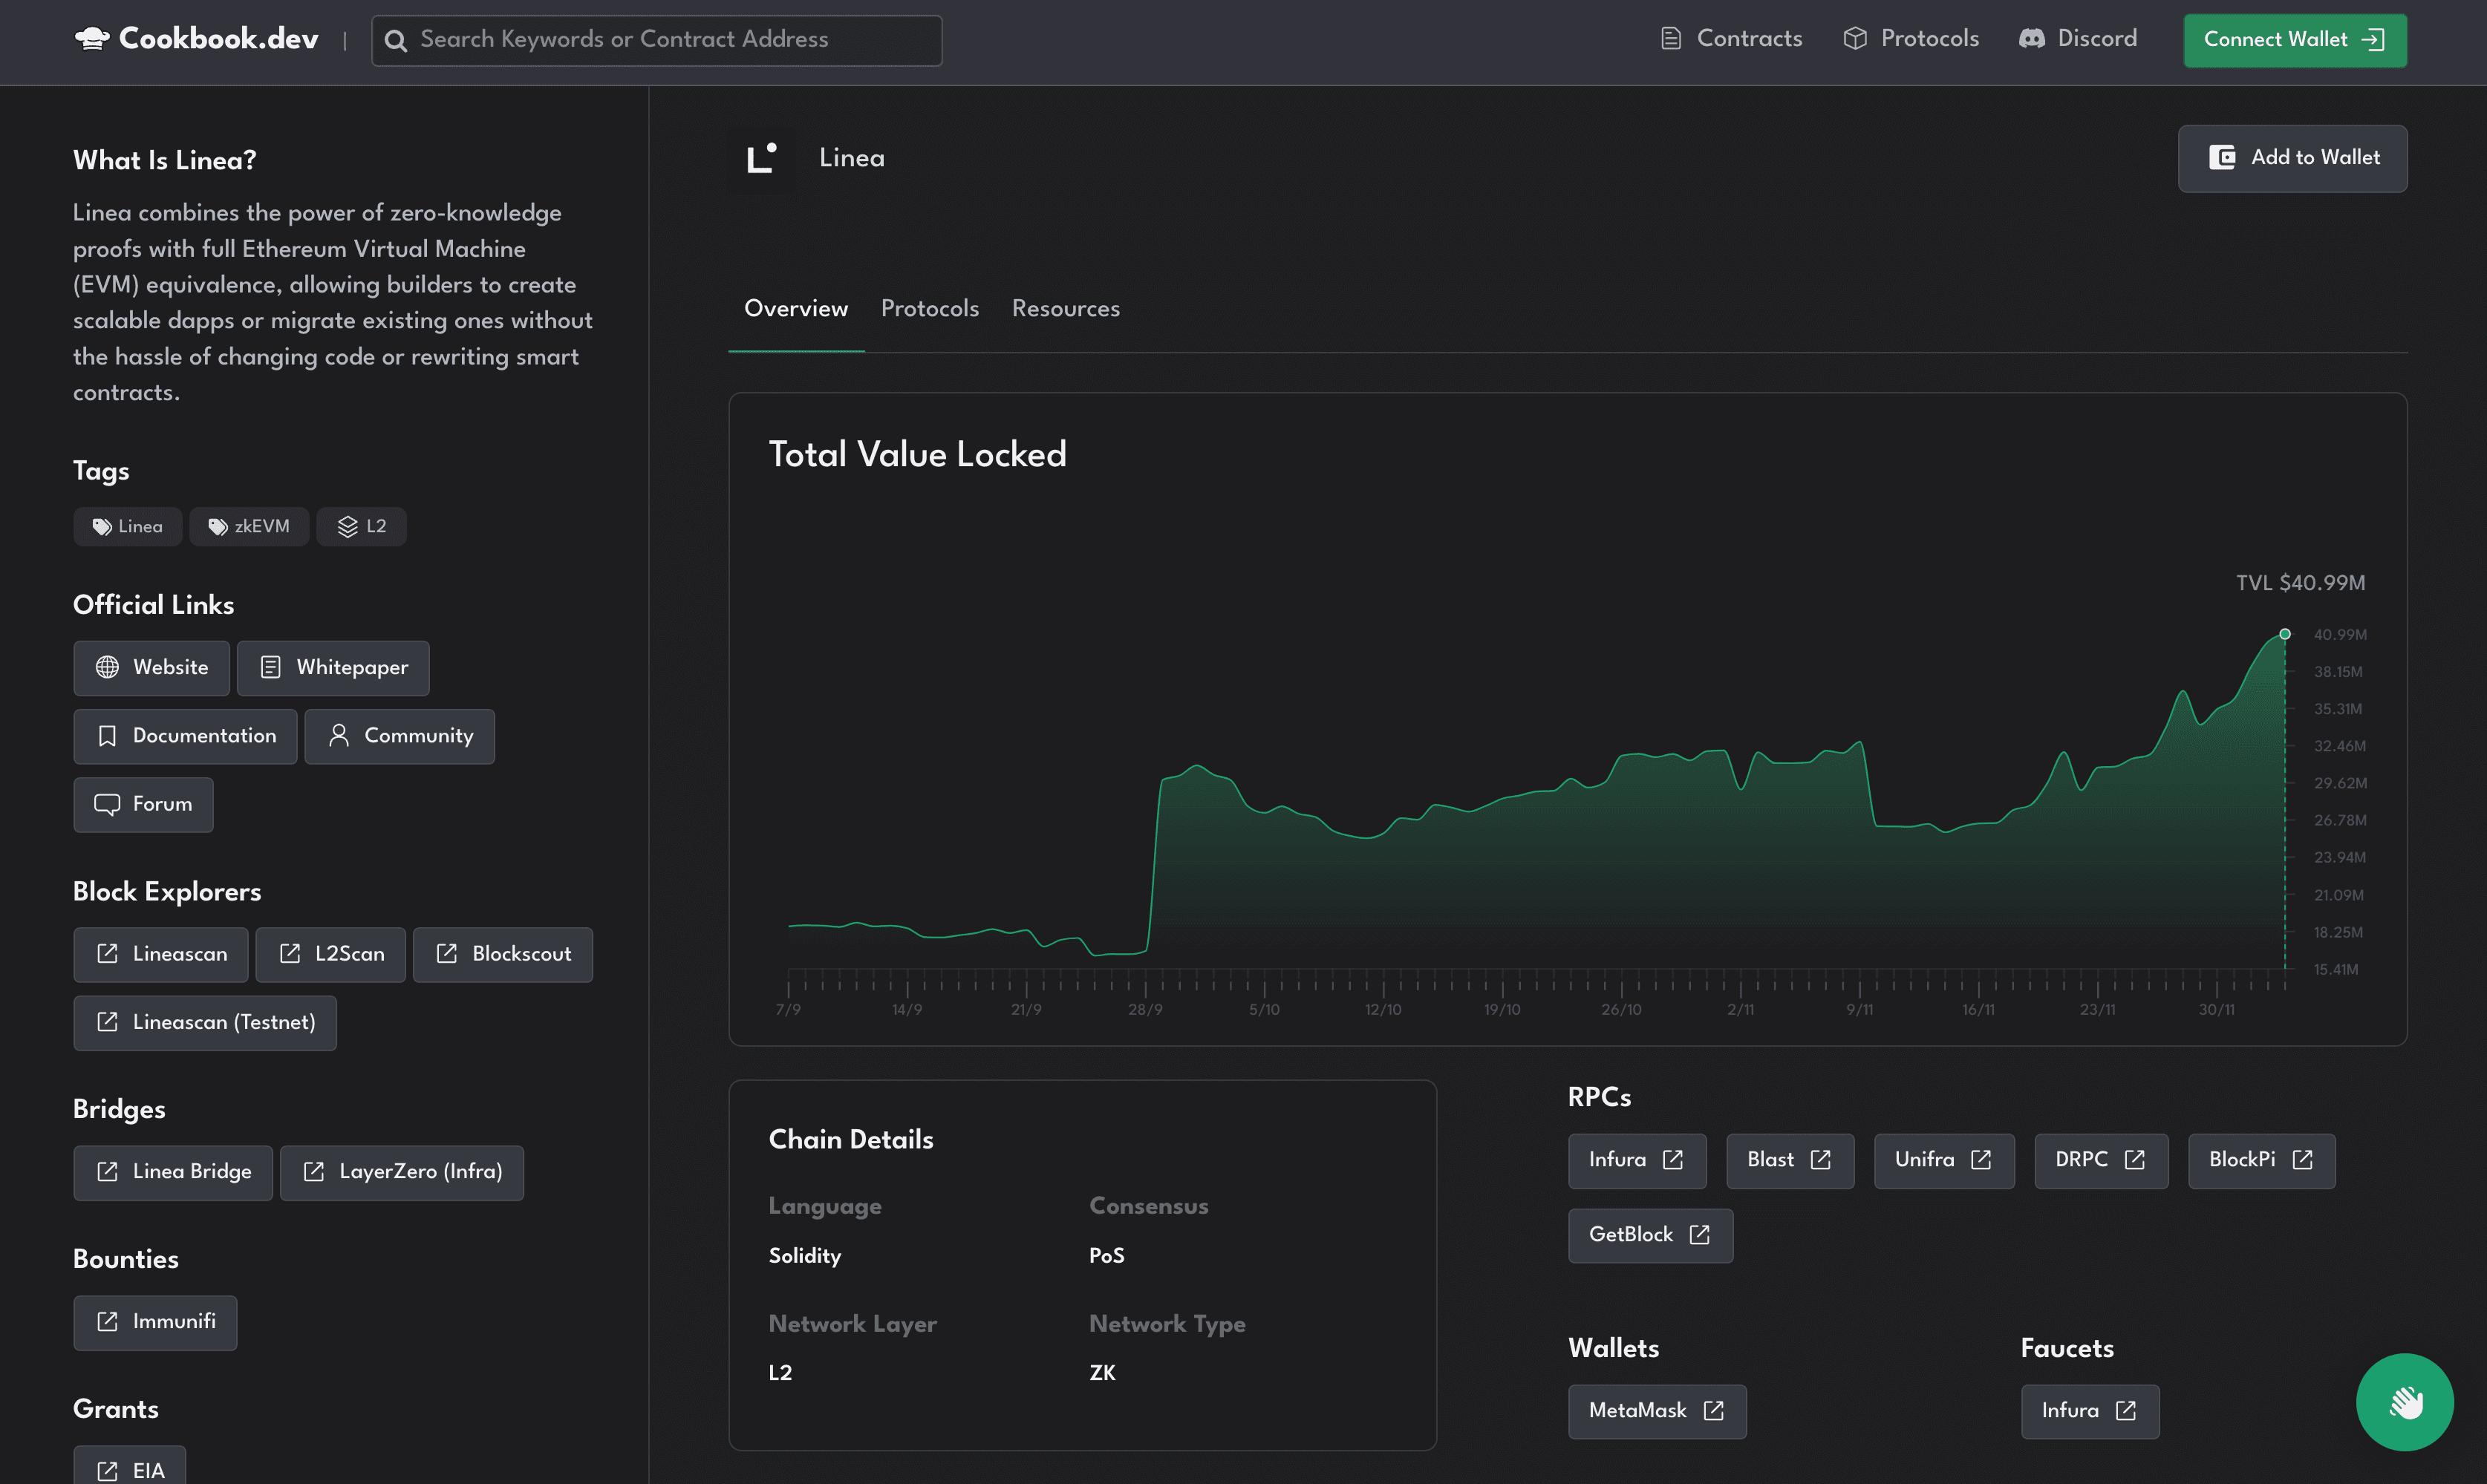This screenshot has height=1484, width=2487.
Task: Click the L2 layers tag
Action: pos(361,527)
